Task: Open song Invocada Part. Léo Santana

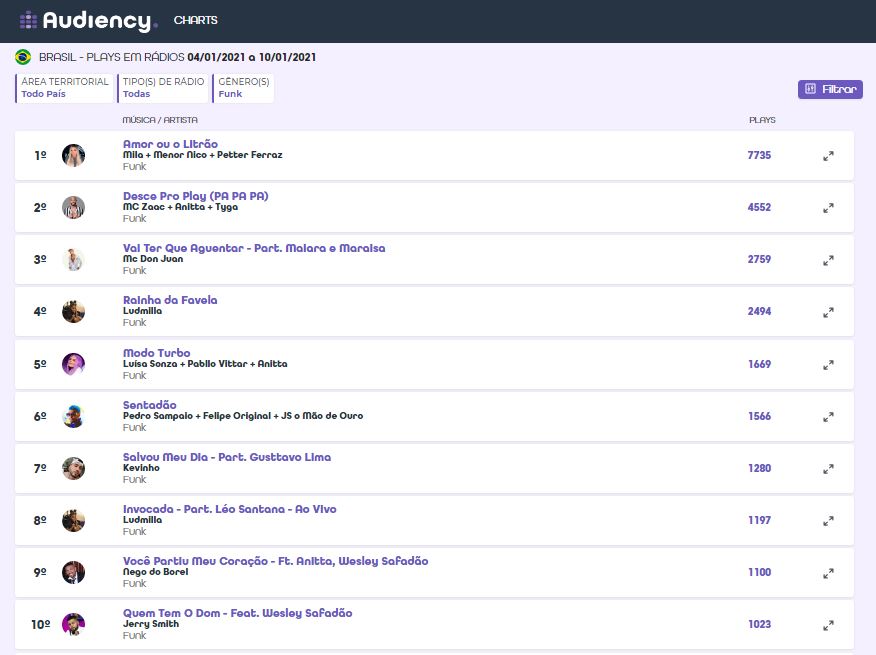Action: coord(230,509)
